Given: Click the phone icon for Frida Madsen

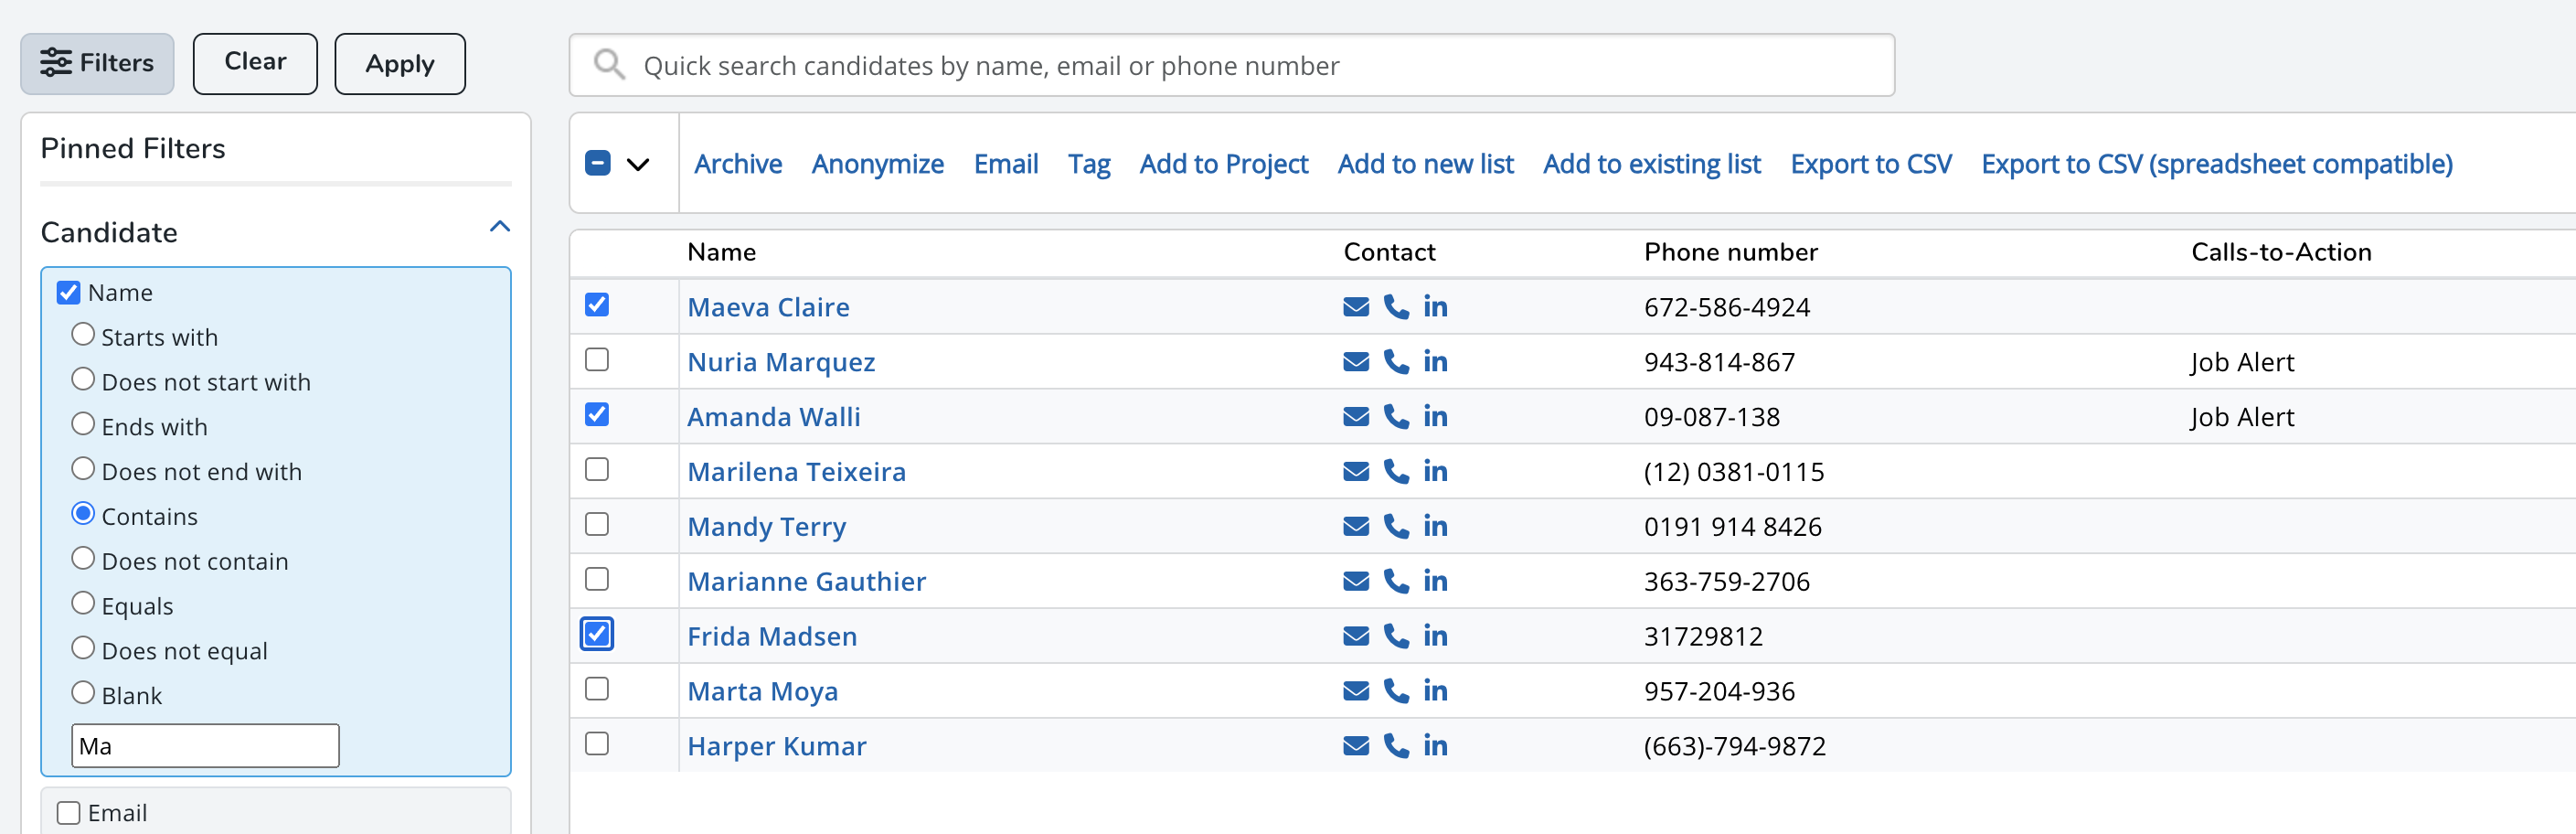Looking at the screenshot, I should [x=1395, y=635].
